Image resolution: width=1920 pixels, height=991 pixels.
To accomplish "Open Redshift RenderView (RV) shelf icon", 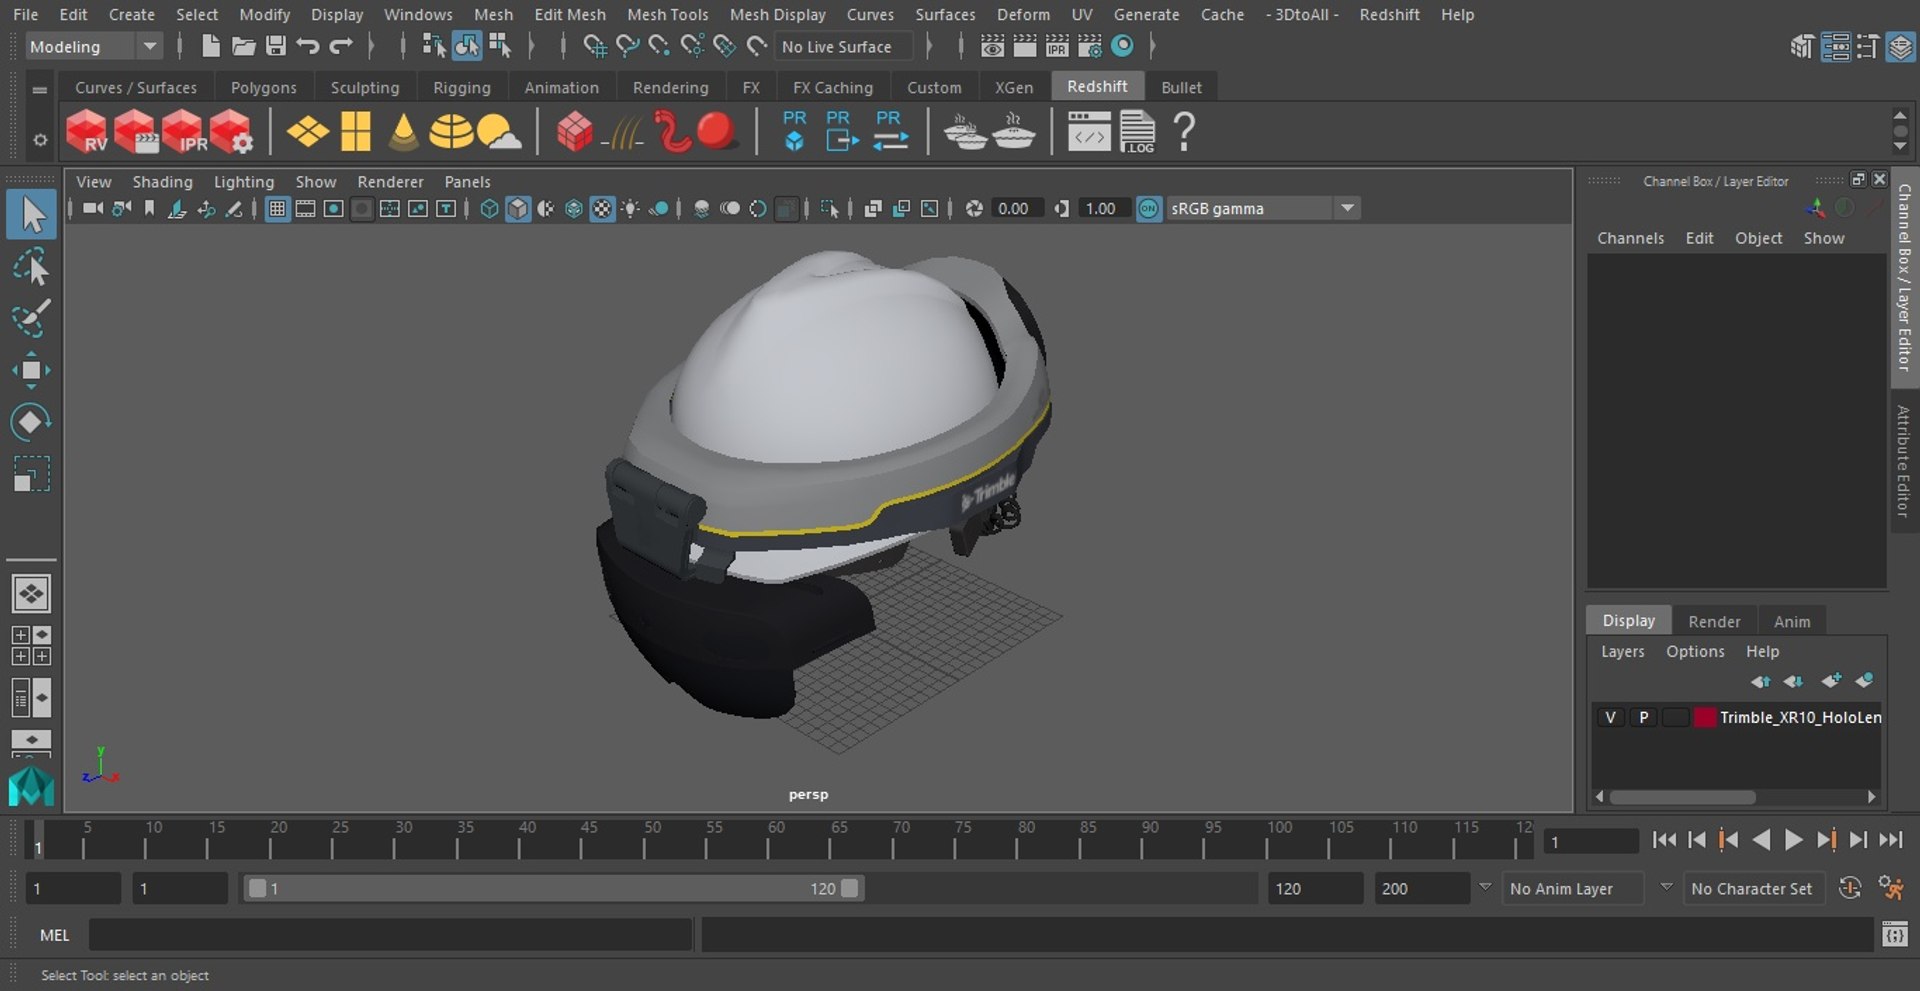I will [x=86, y=131].
